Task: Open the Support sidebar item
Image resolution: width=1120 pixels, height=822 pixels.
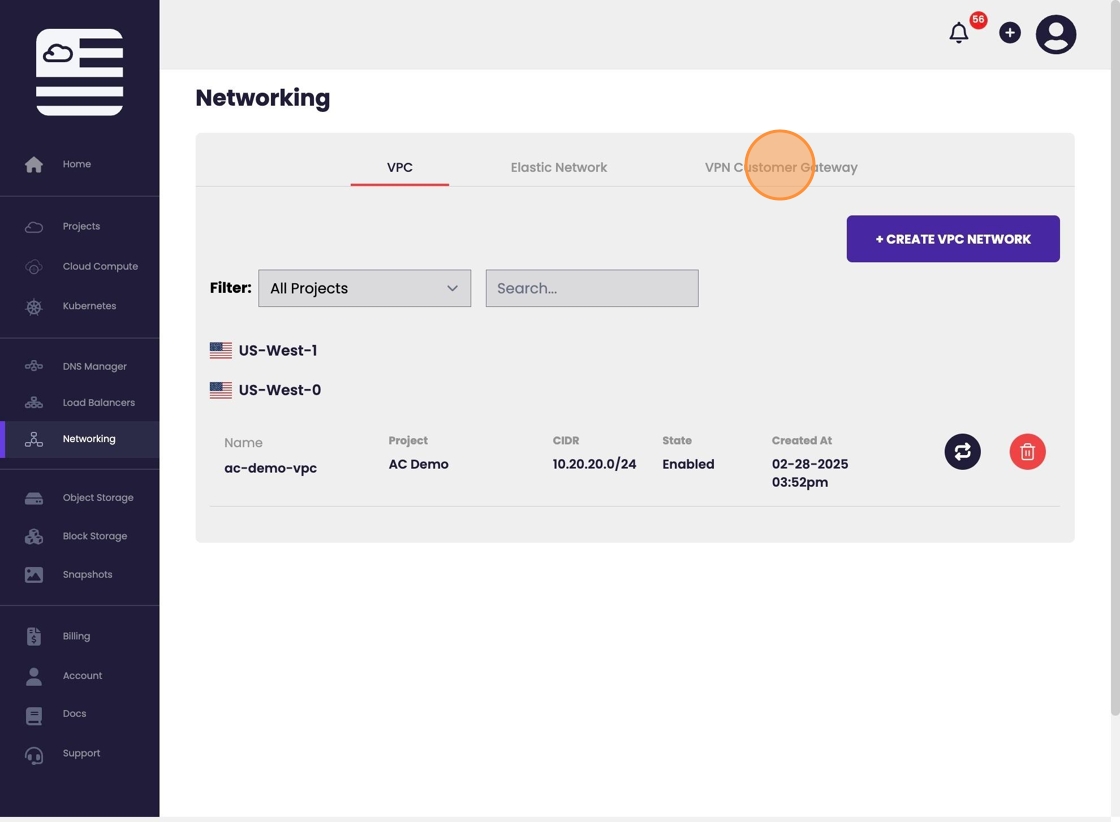Action: 81,754
